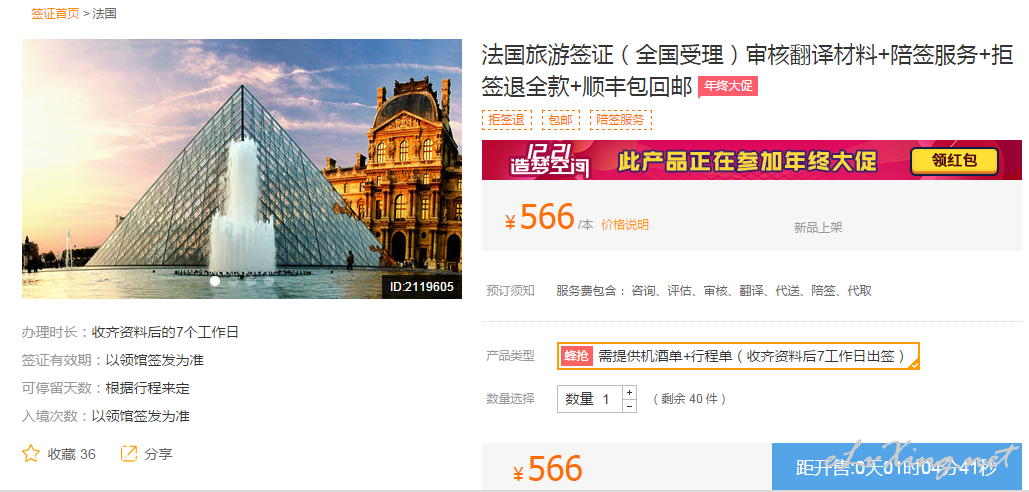Click the blue 距开售 countdown button
1029x492 pixels.
(896, 467)
